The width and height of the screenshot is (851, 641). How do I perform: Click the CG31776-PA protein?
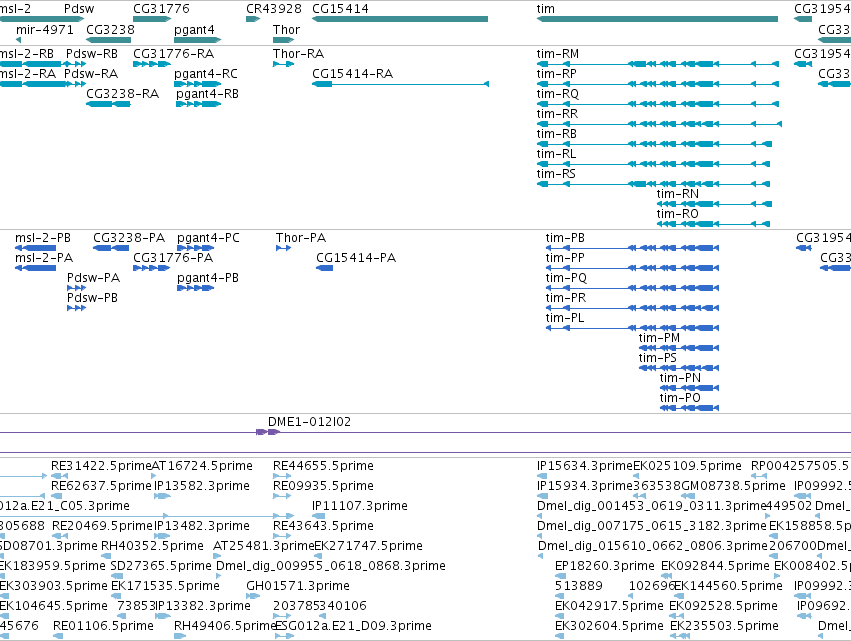(151, 268)
